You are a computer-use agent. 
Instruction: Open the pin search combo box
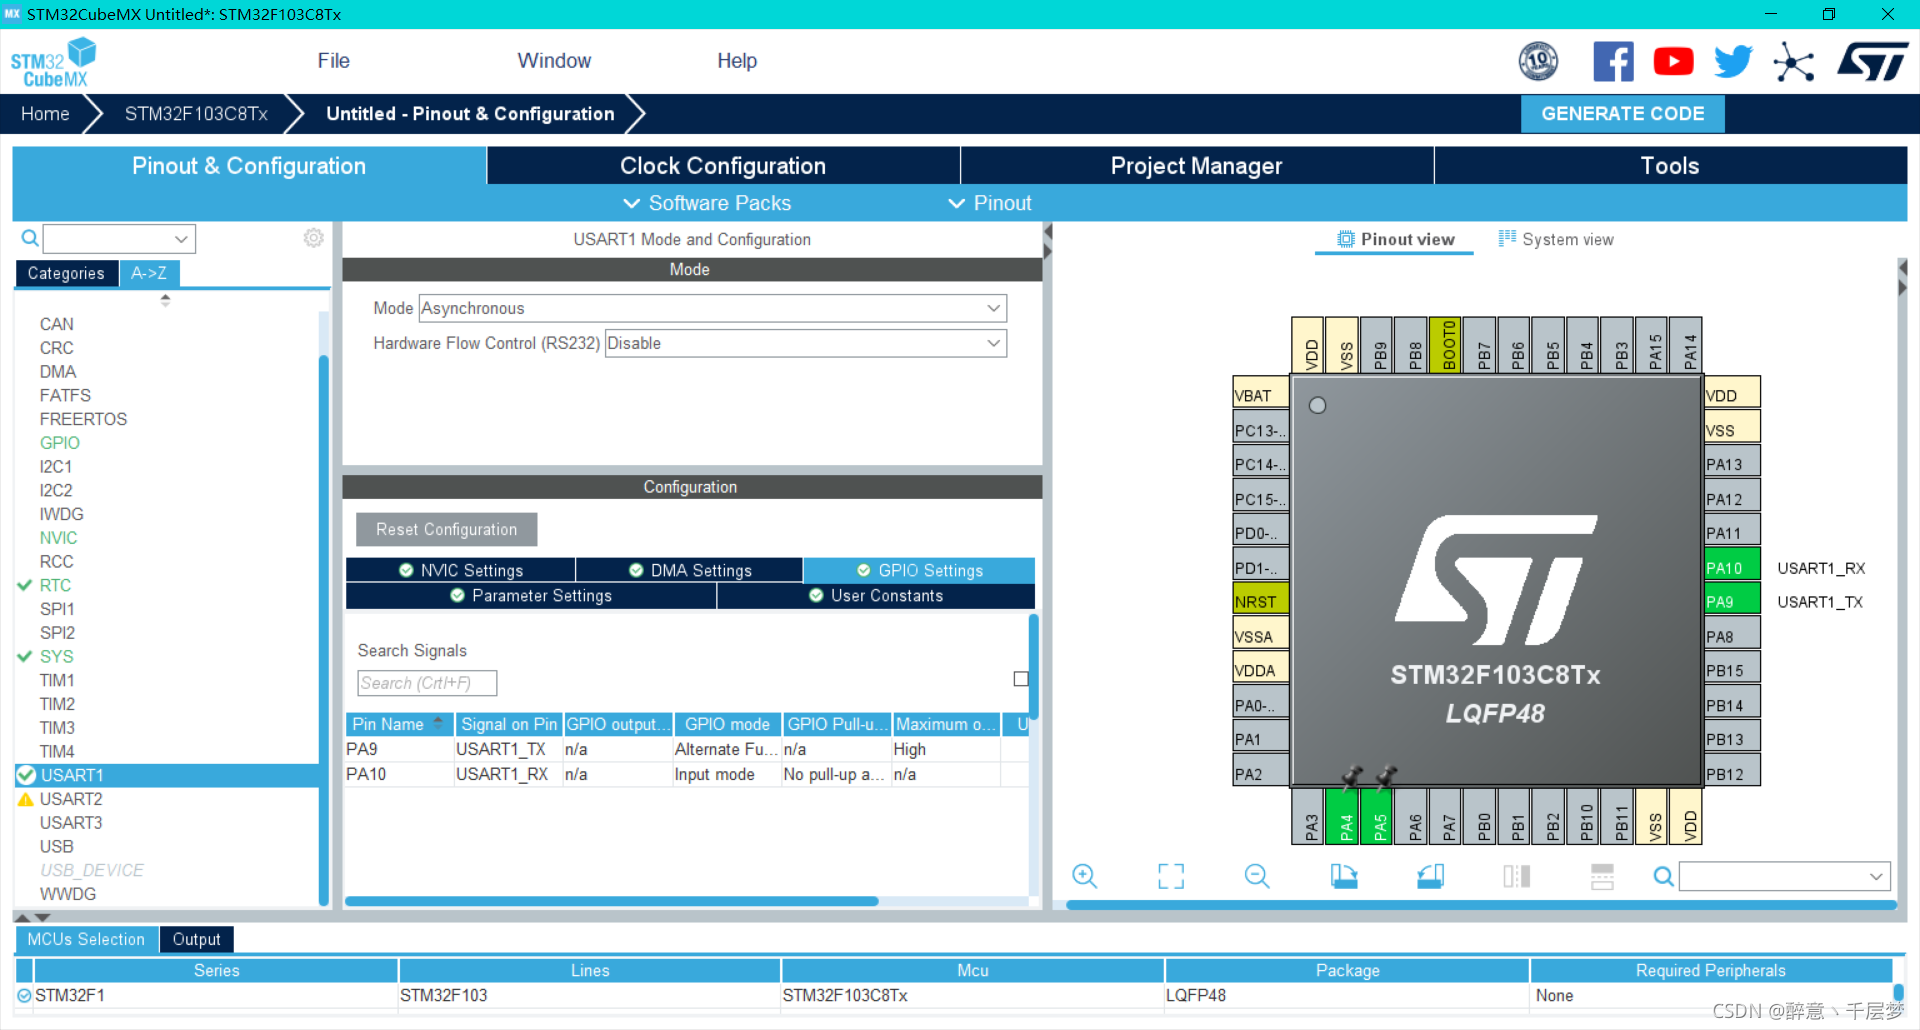(1784, 877)
